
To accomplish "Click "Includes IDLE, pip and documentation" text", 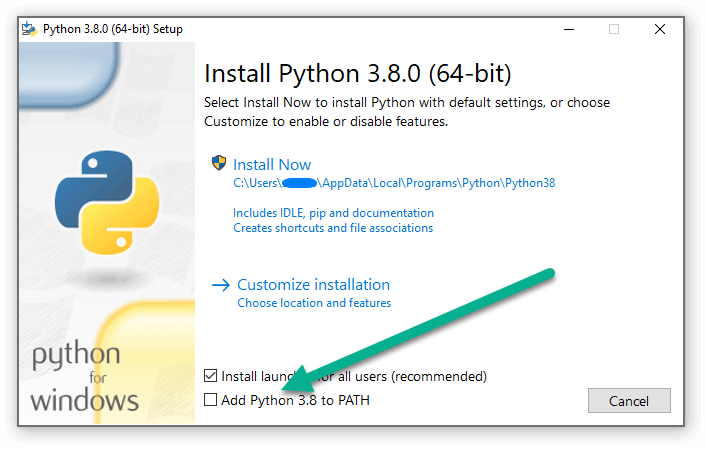I will pos(333,213).
